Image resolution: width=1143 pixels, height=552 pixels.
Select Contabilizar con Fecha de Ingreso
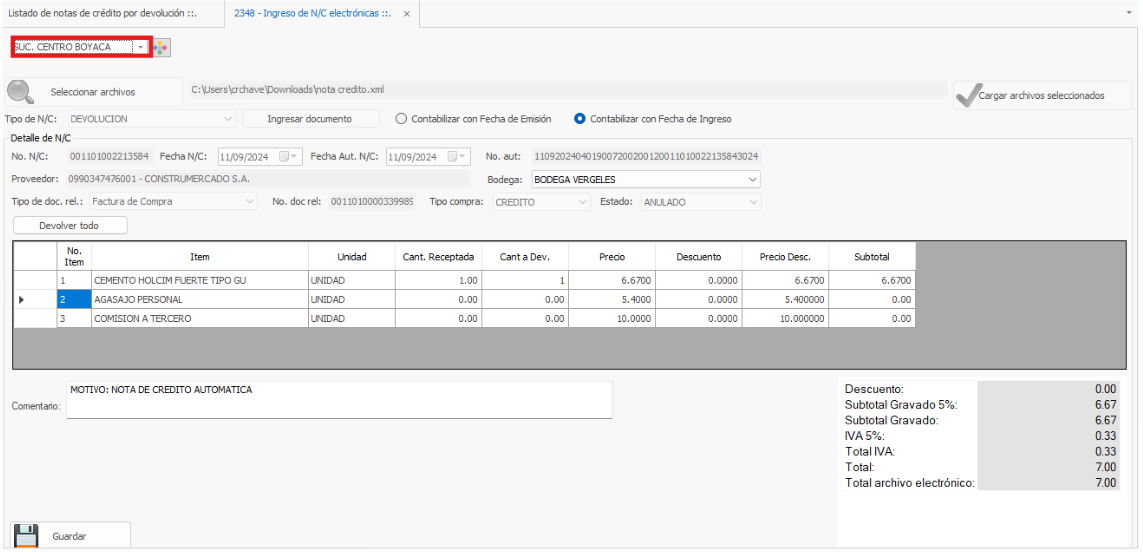tap(580, 119)
